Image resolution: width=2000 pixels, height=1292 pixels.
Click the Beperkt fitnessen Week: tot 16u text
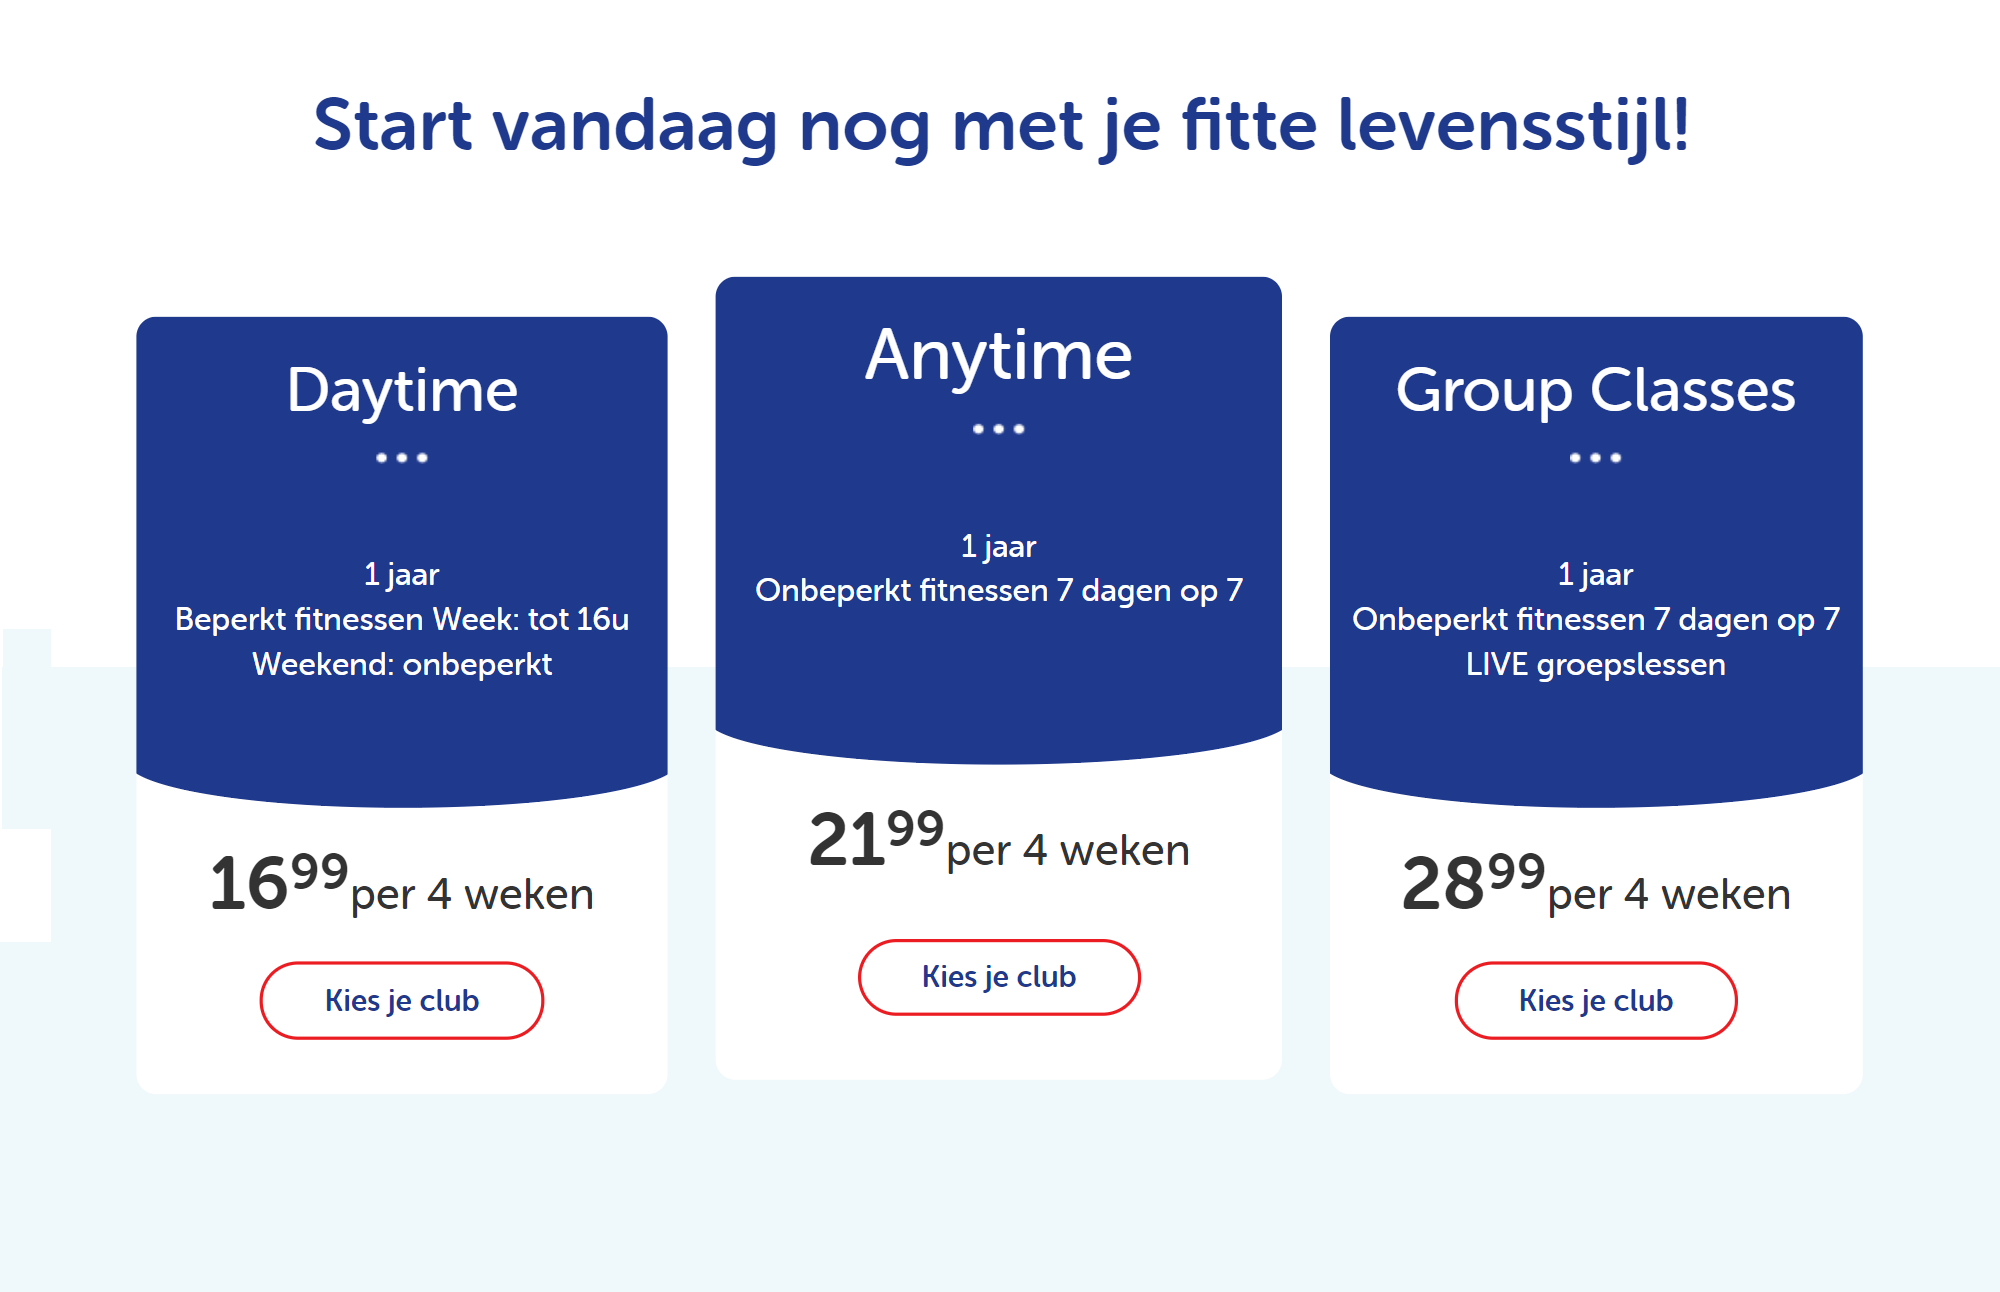[x=402, y=620]
